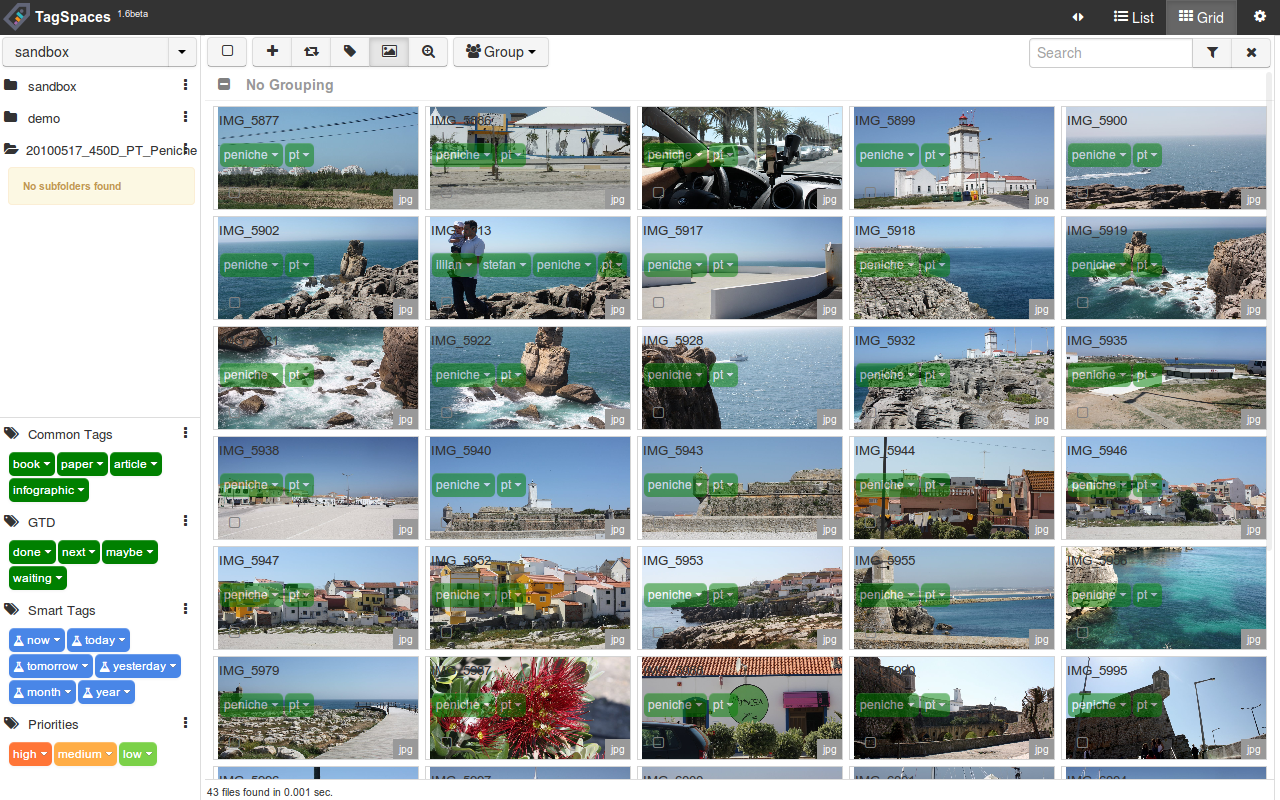Click the funnel filter icon beside search

pos(1212,53)
